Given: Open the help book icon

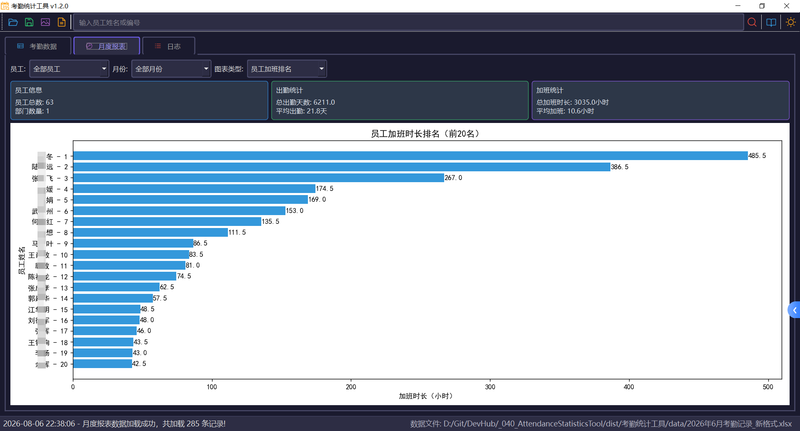Looking at the screenshot, I should [771, 22].
